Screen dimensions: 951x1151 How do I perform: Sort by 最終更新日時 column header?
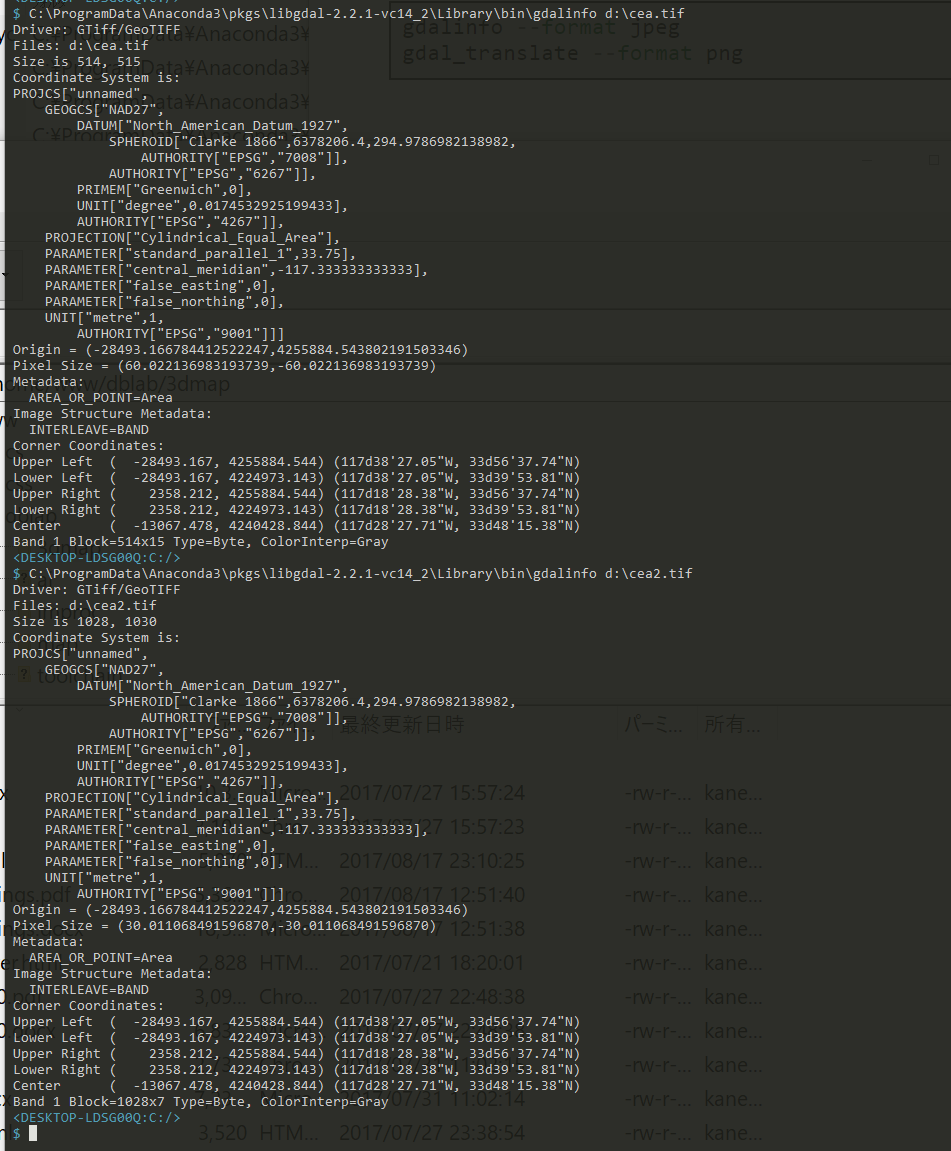(x=401, y=725)
